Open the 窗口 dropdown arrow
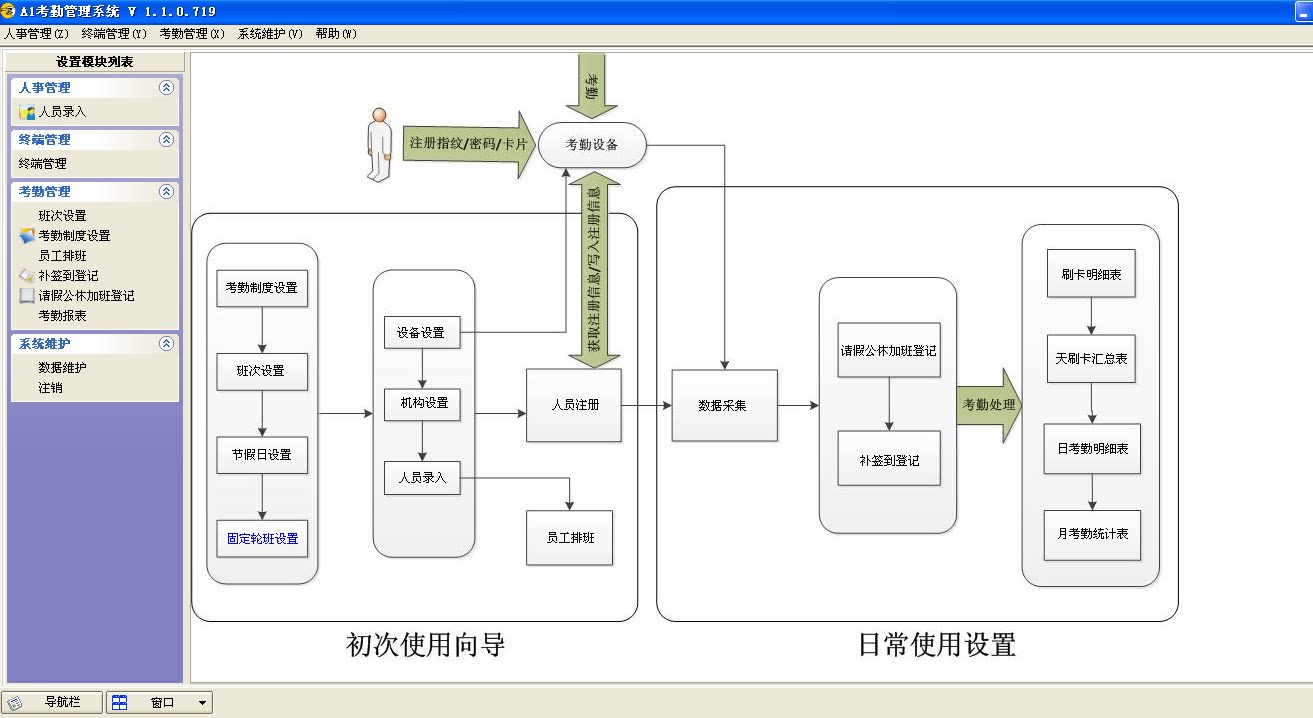The width and height of the screenshot is (1313, 718). click(x=202, y=703)
